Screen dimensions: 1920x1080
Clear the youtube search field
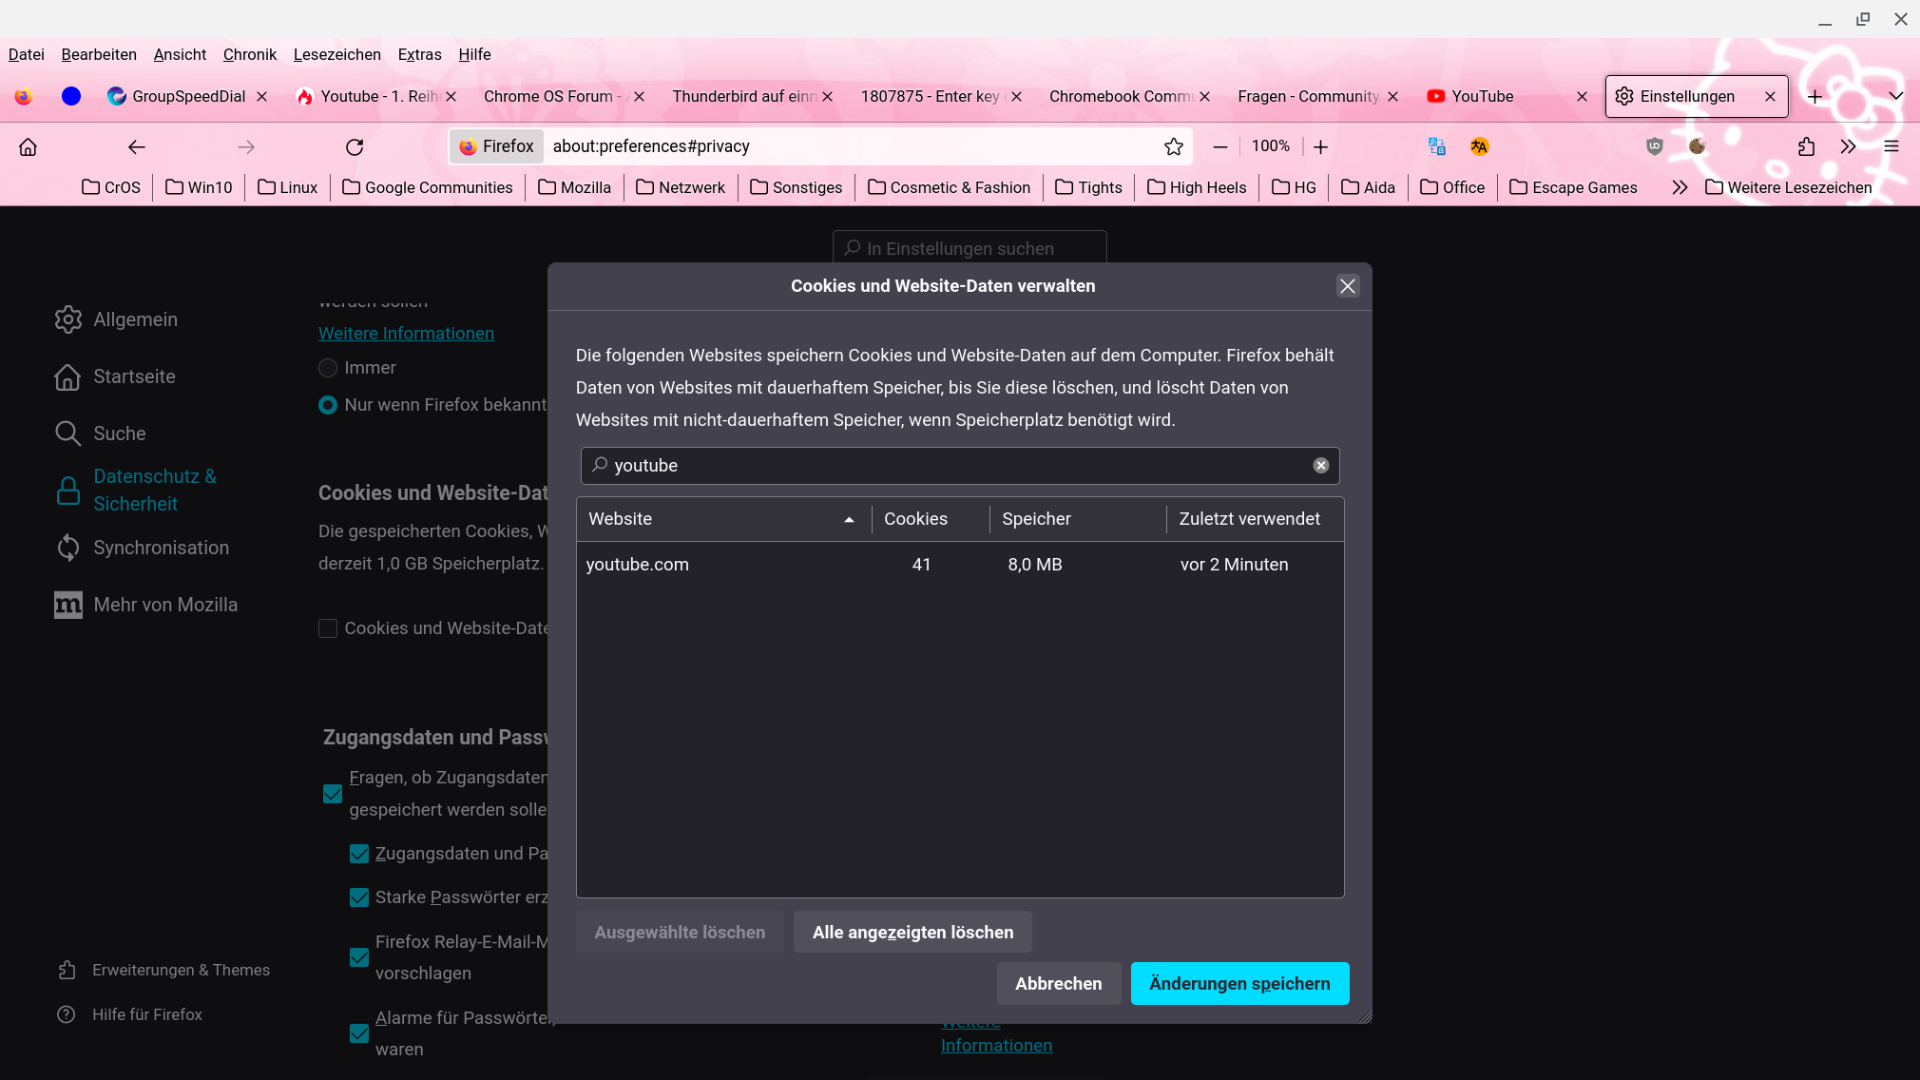1320,466
